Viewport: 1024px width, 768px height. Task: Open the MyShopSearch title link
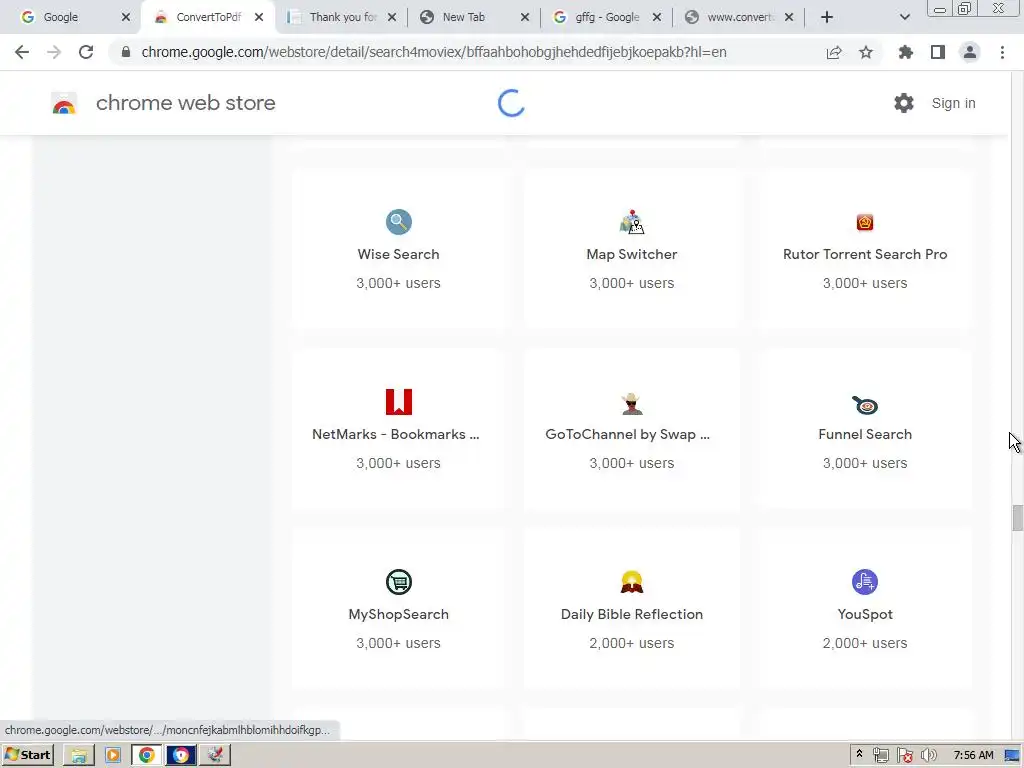pos(398,615)
